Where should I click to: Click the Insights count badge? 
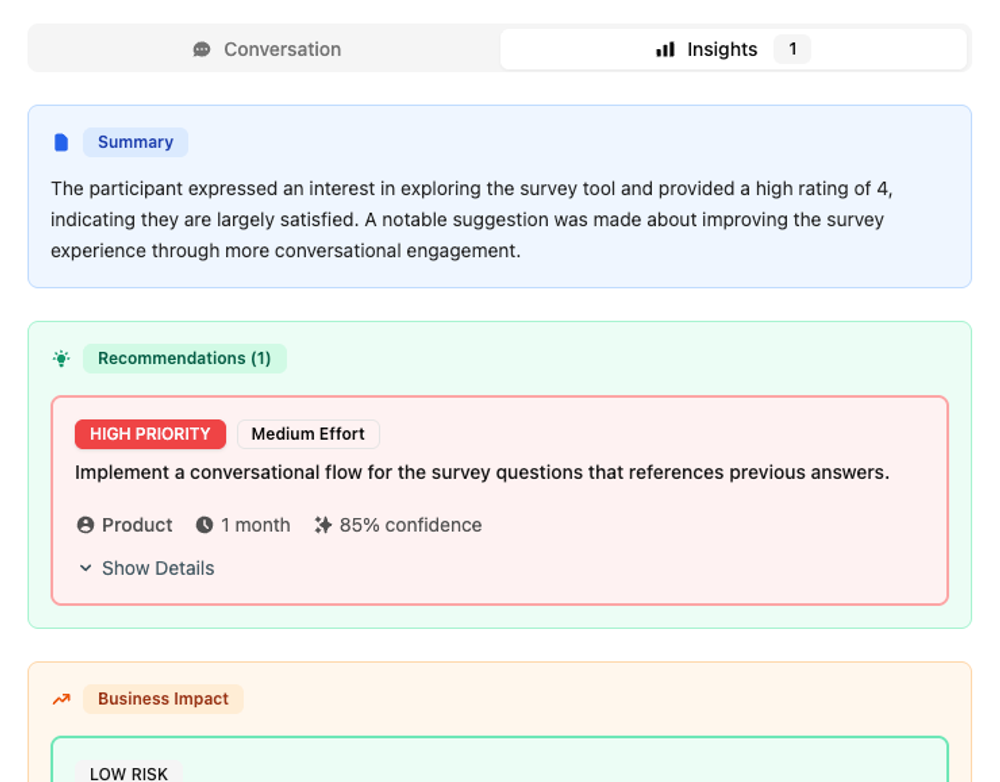pyautogui.click(x=792, y=49)
